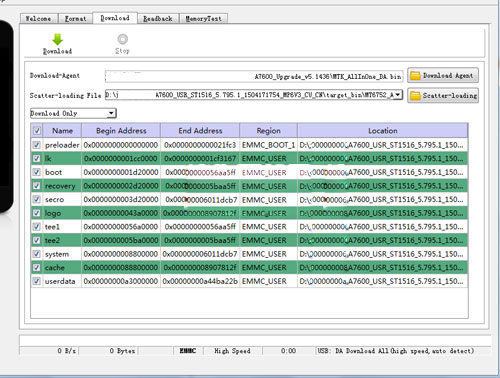Click the Stop circle icon
Image resolution: width=500 pixels, height=378 pixels.
click(x=122, y=39)
